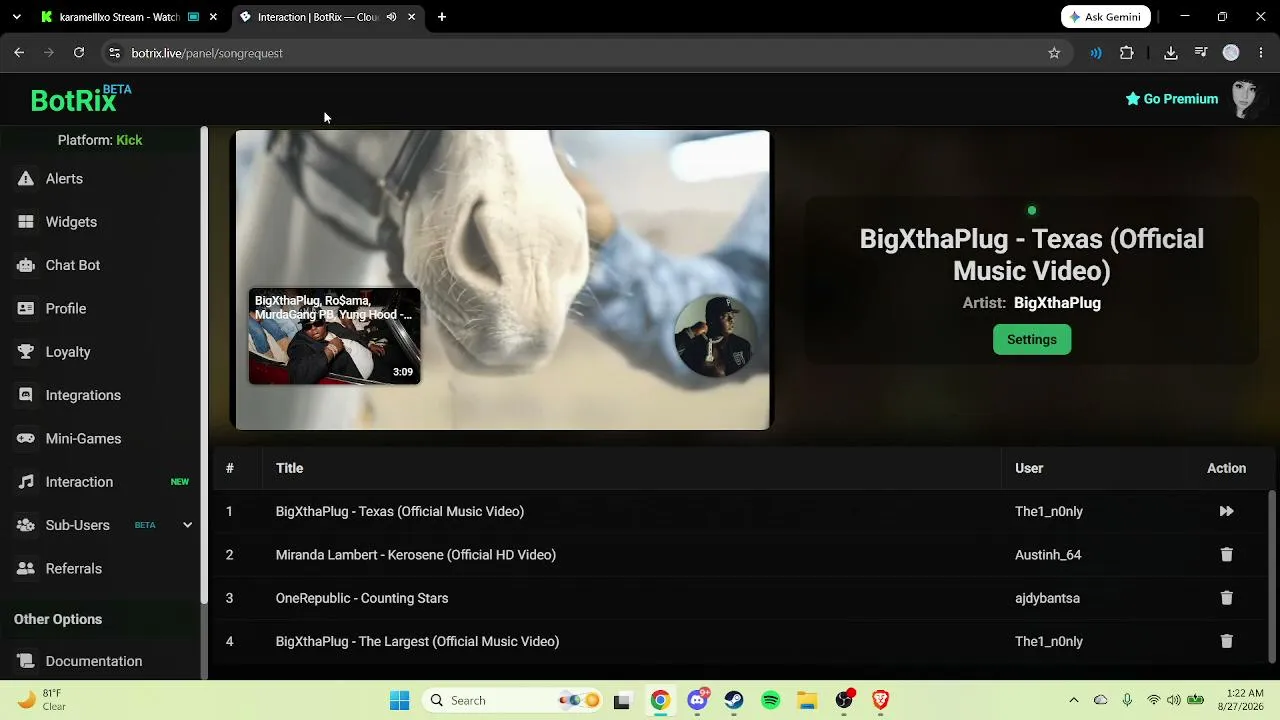Open Widgets in the sidebar
The height and width of the screenshot is (720, 1280).
(71, 222)
